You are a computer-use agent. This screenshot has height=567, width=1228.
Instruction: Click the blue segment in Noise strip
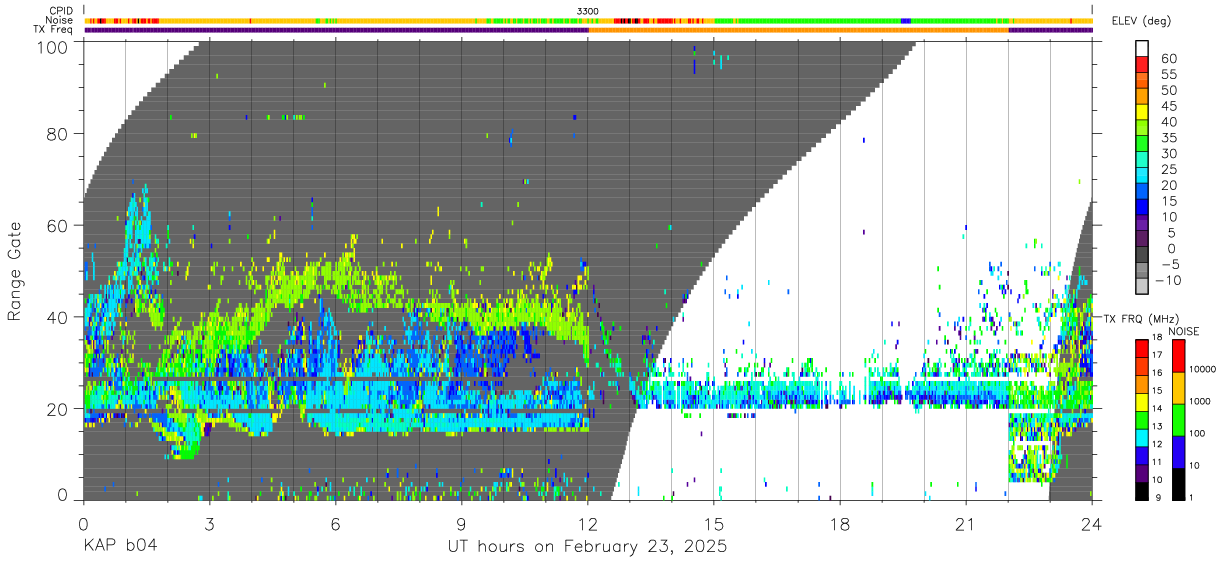(906, 20)
